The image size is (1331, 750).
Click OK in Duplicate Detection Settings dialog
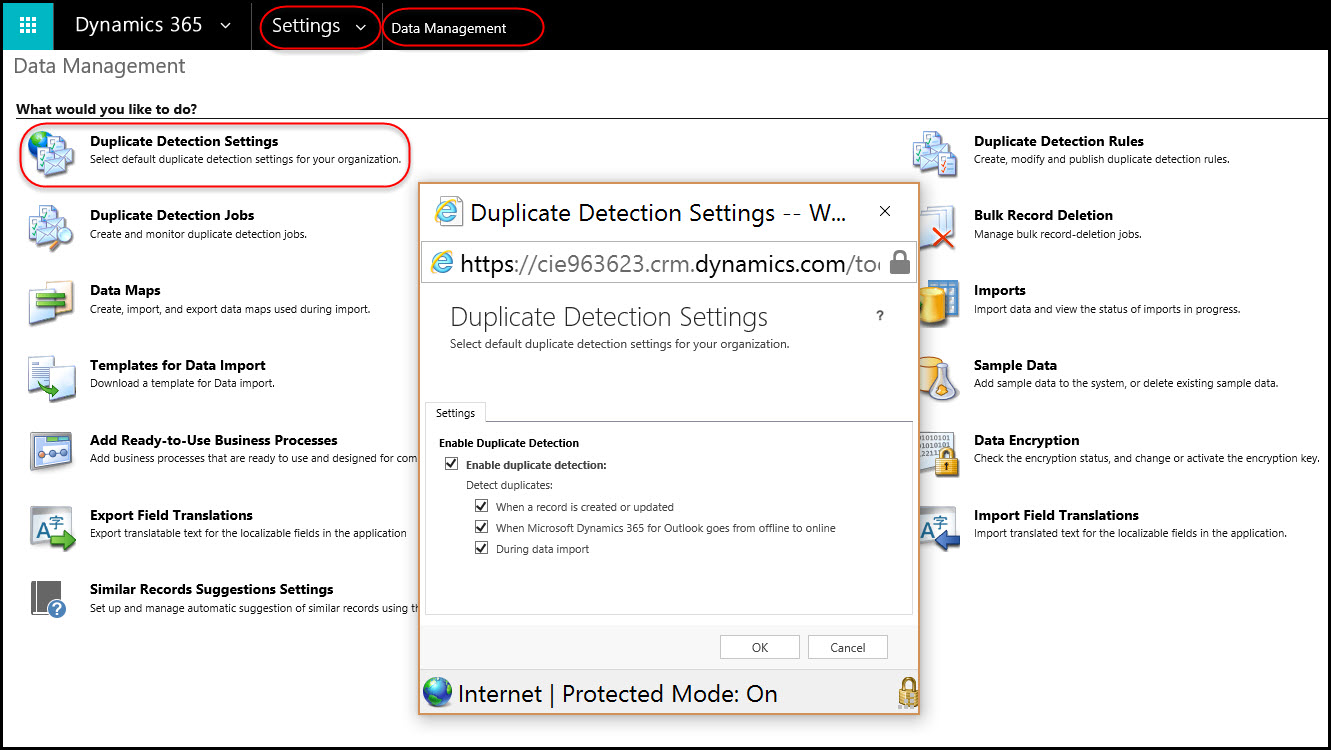(x=760, y=647)
